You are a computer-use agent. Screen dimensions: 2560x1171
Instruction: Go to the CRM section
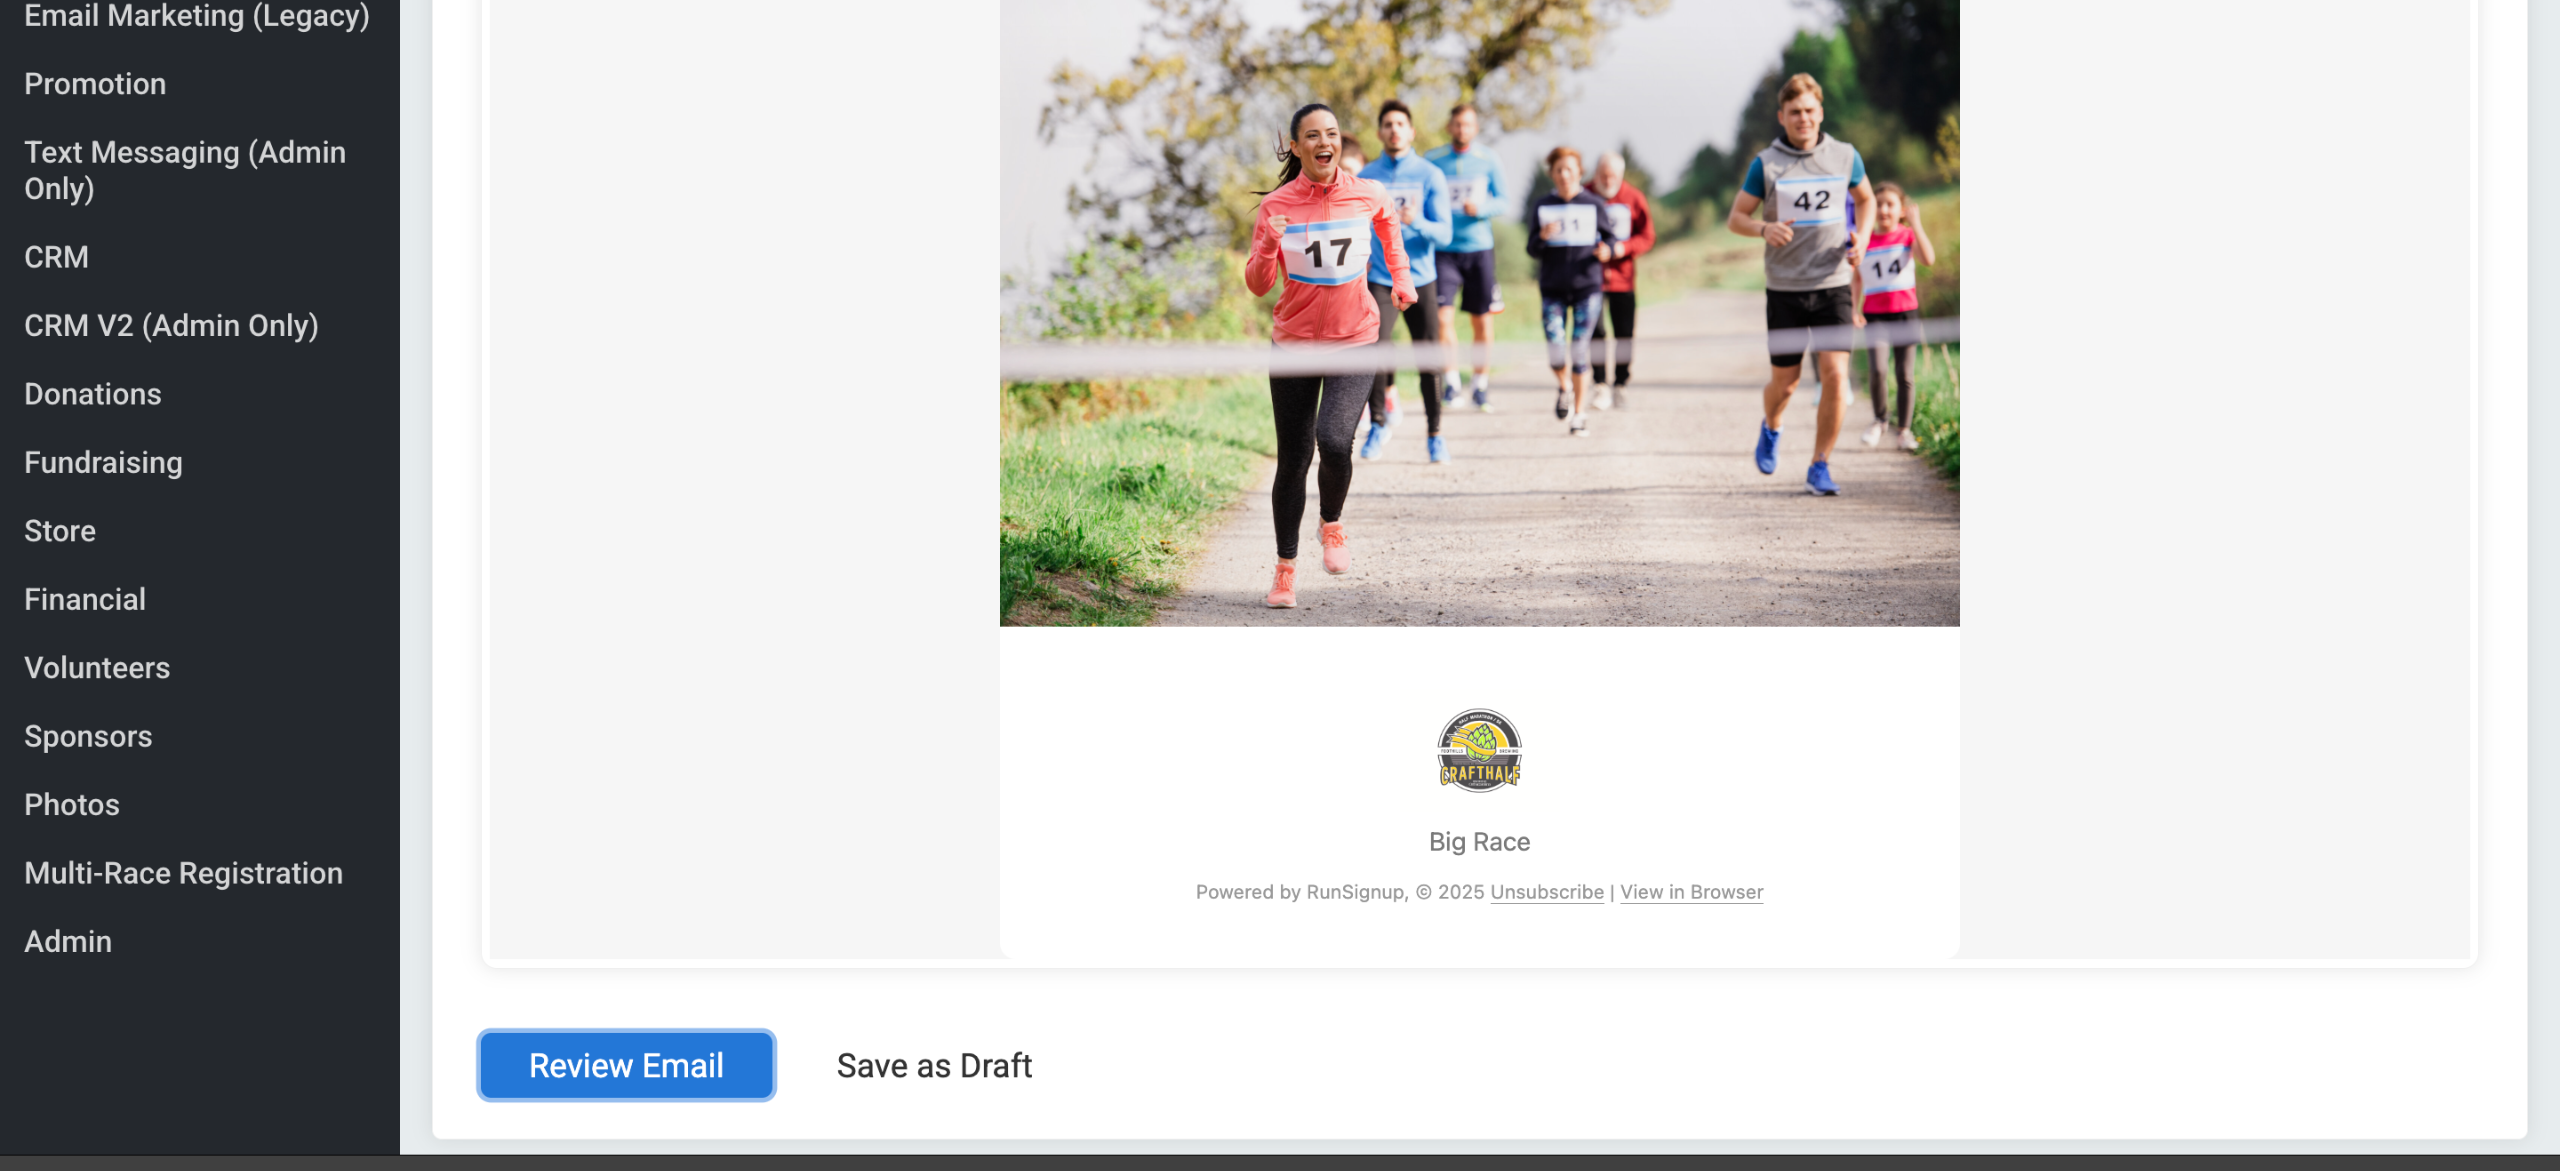pyautogui.click(x=56, y=257)
